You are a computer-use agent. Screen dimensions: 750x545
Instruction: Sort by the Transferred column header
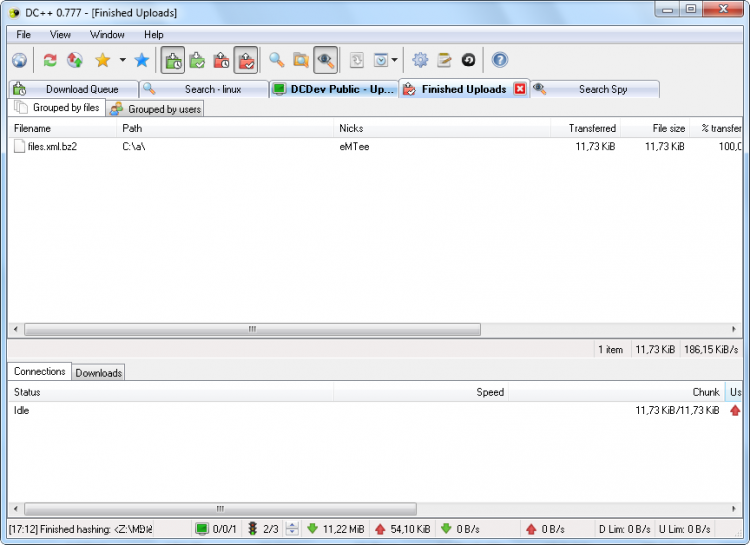pos(585,128)
